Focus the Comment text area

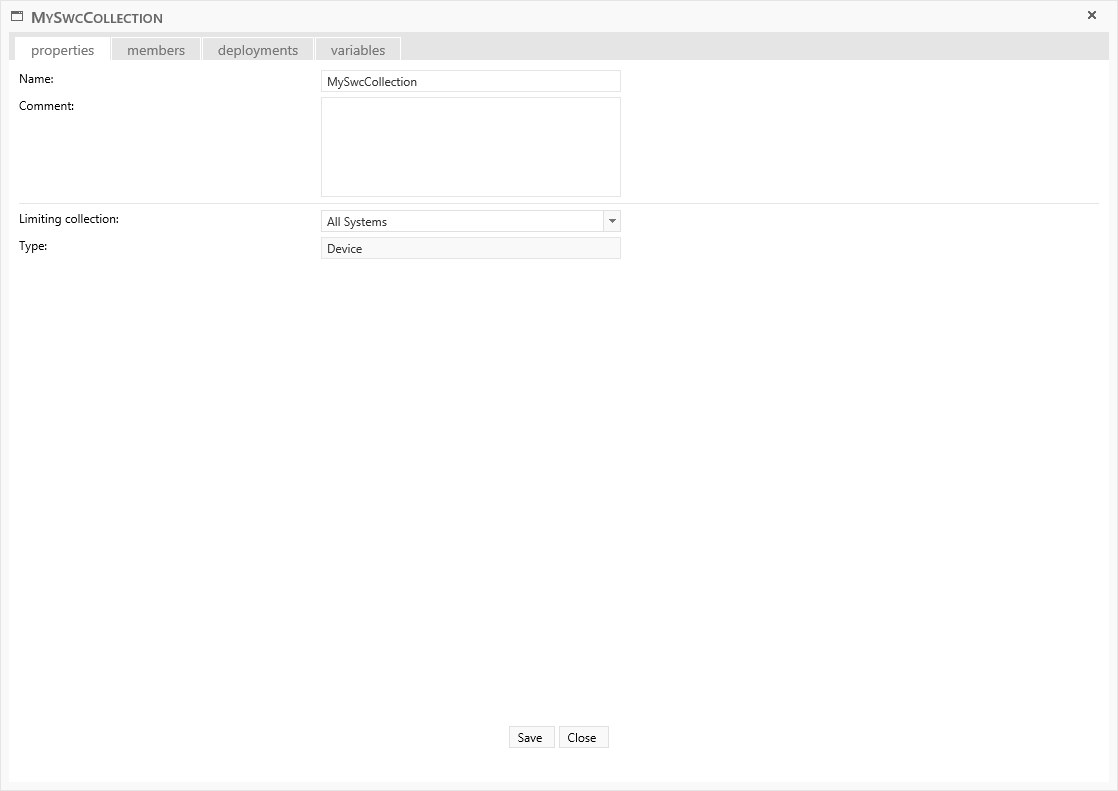[470, 146]
